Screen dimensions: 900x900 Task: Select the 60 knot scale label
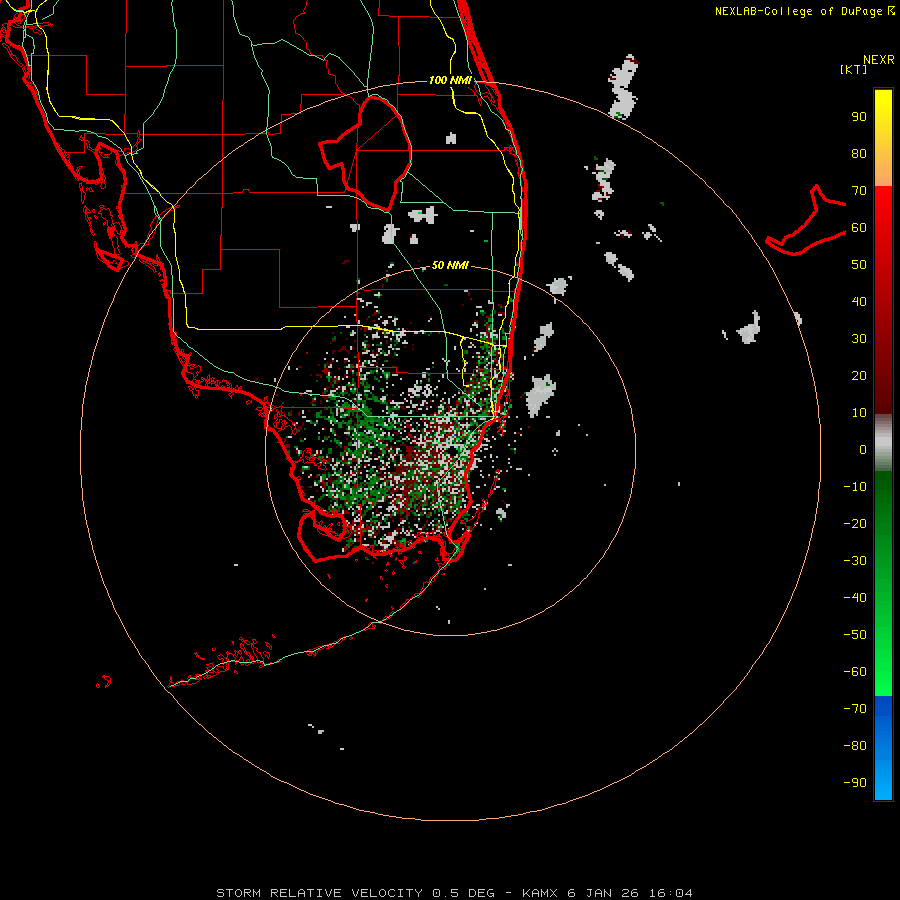859,228
